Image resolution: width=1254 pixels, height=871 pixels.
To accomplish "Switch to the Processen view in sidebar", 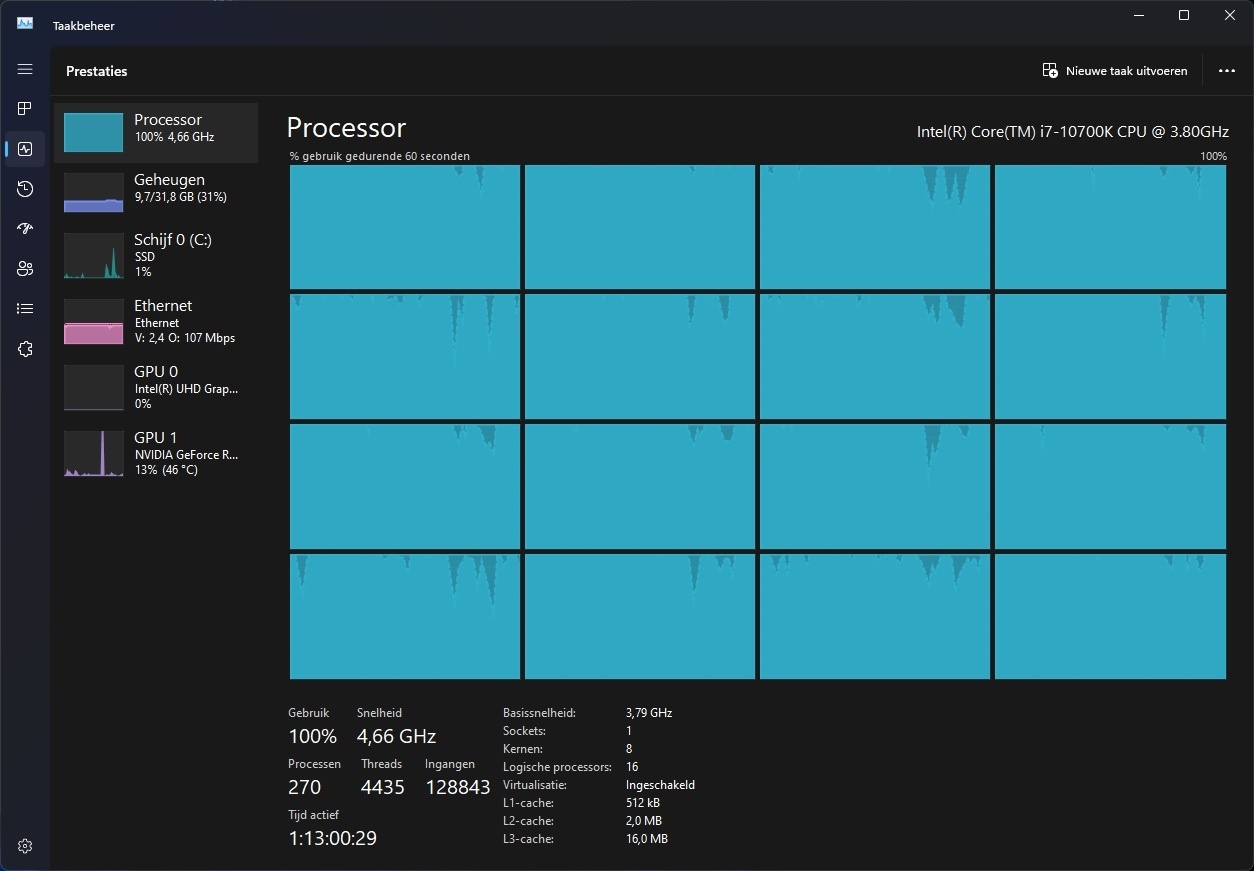I will pos(25,109).
